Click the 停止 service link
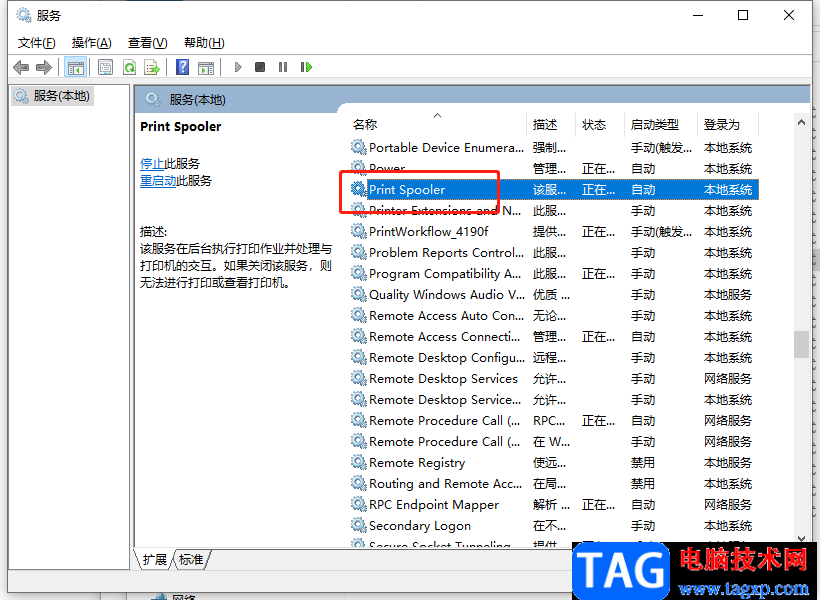820x600 pixels. click(x=152, y=164)
